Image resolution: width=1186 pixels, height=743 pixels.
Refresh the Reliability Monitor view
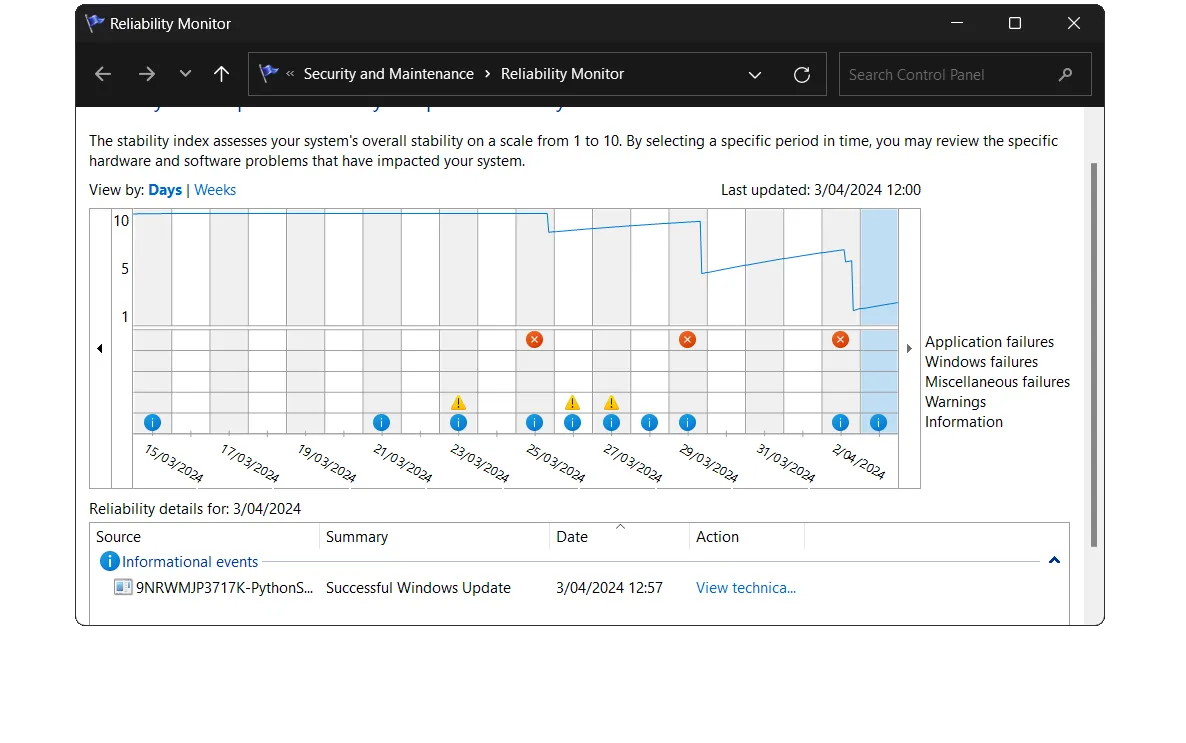[802, 74]
